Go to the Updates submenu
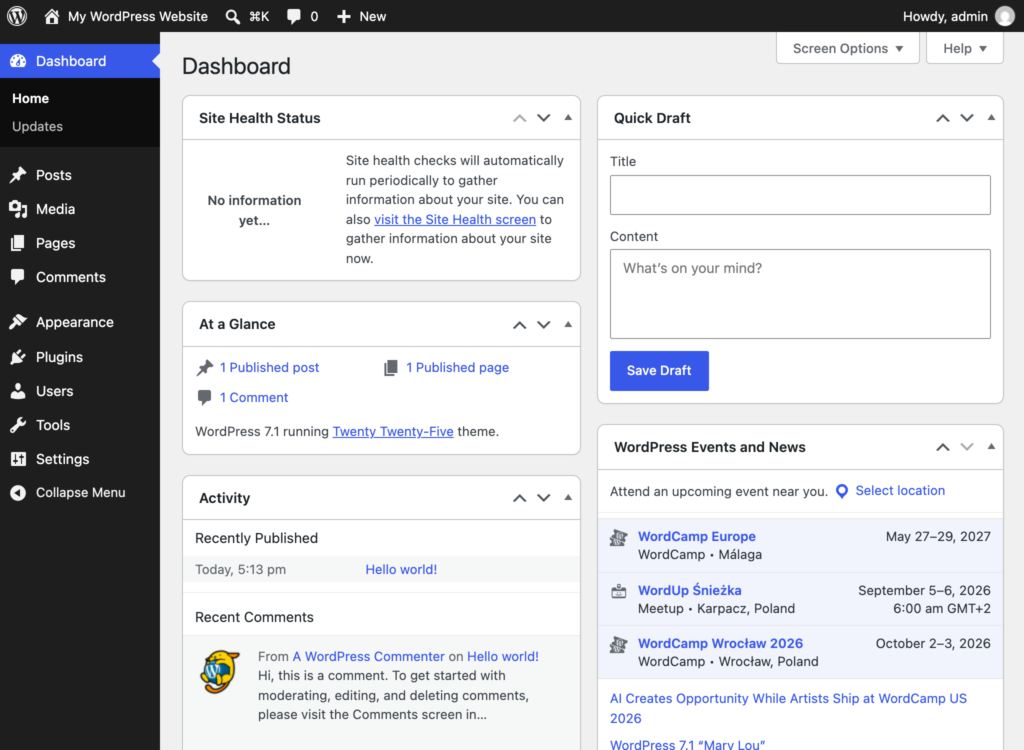 (37, 126)
